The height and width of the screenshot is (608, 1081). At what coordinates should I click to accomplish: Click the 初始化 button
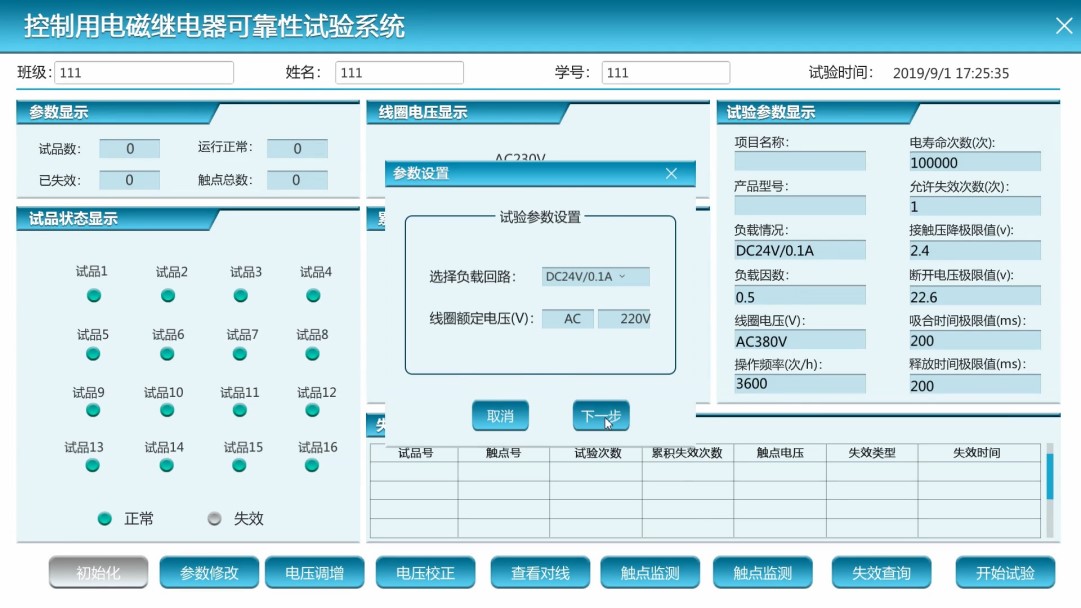[x=99, y=573]
